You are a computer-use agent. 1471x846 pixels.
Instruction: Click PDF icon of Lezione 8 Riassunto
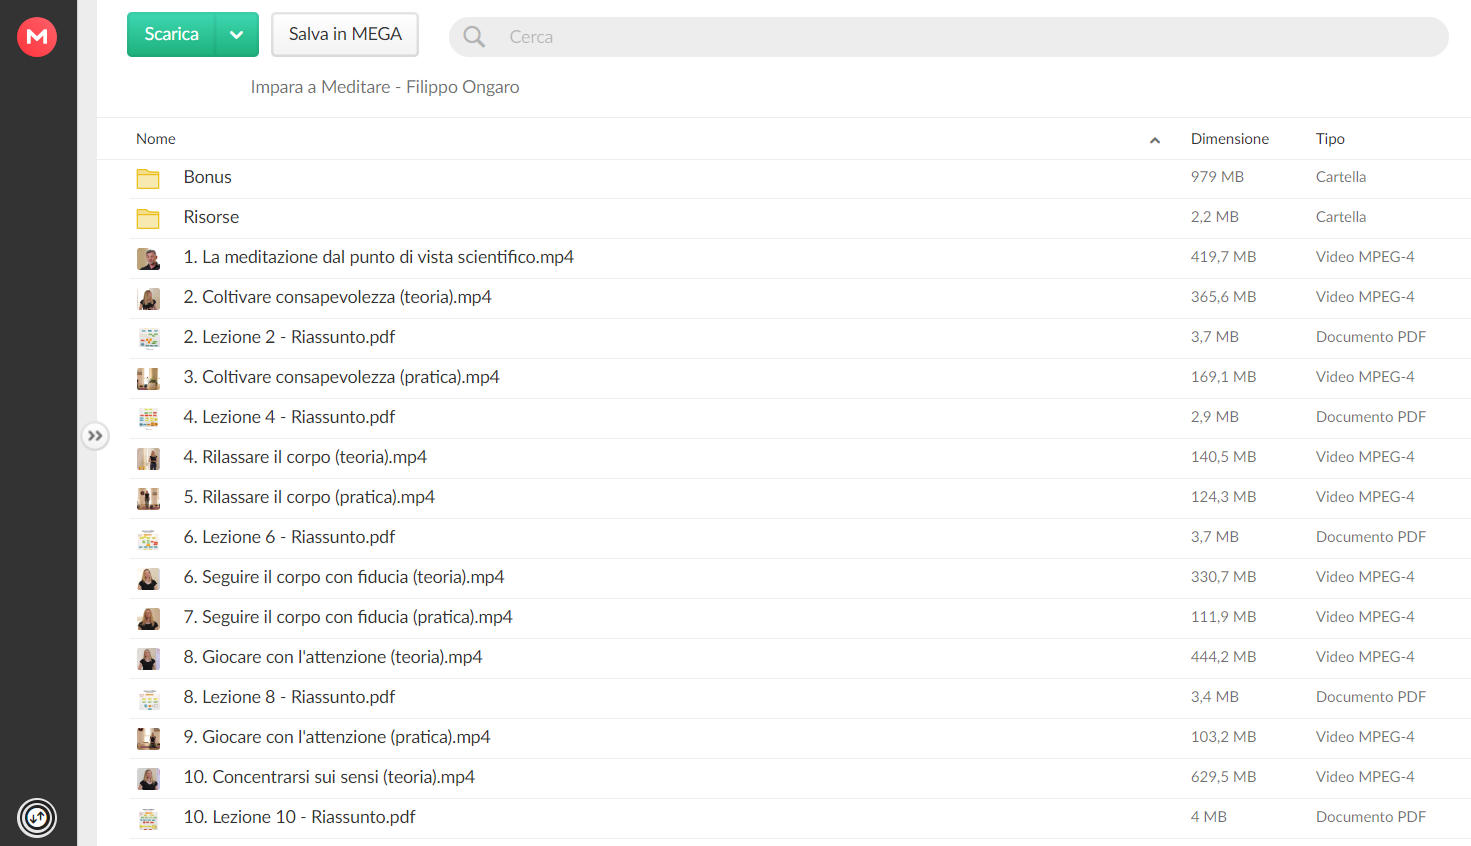tap(148, 699)
